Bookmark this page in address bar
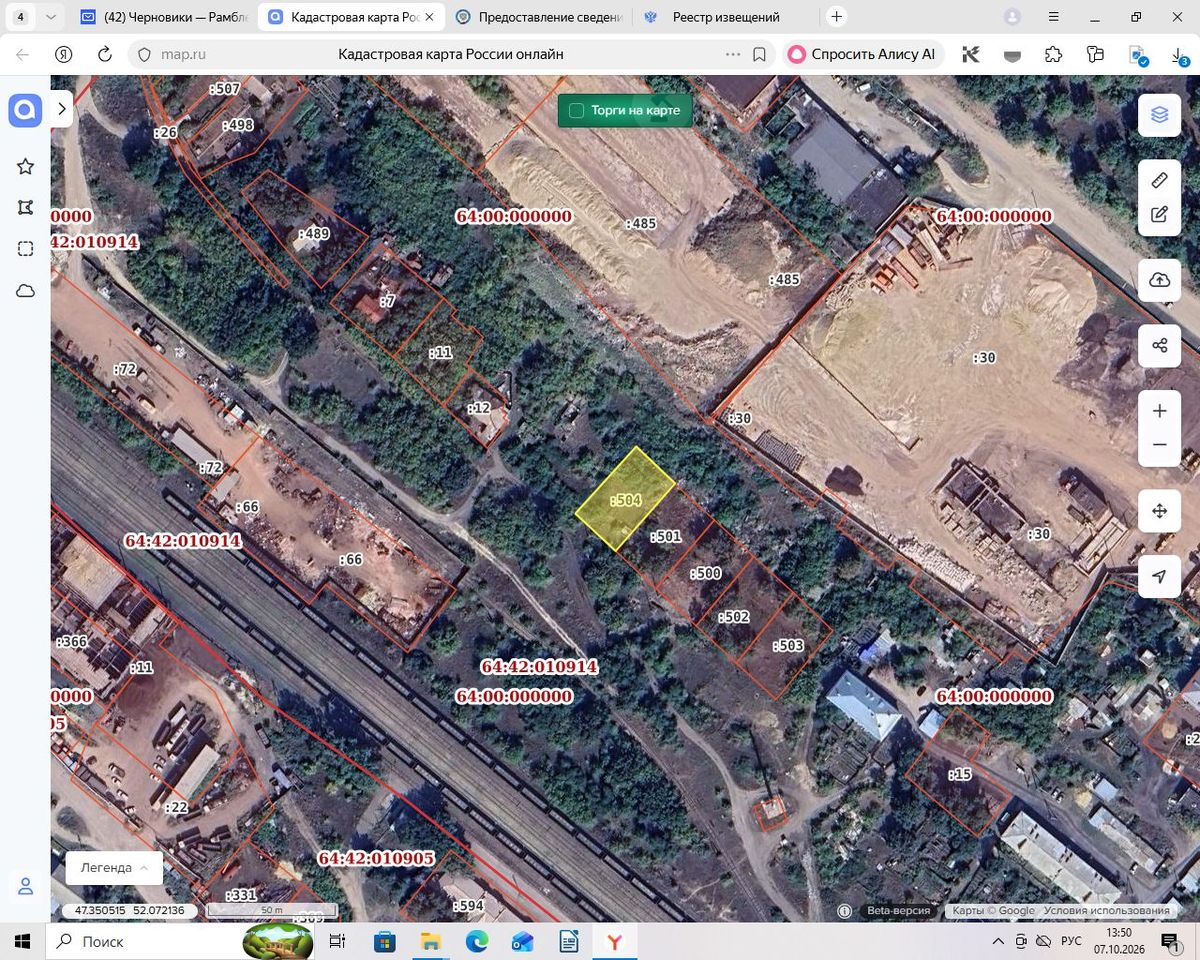 (x=759, y=54)
